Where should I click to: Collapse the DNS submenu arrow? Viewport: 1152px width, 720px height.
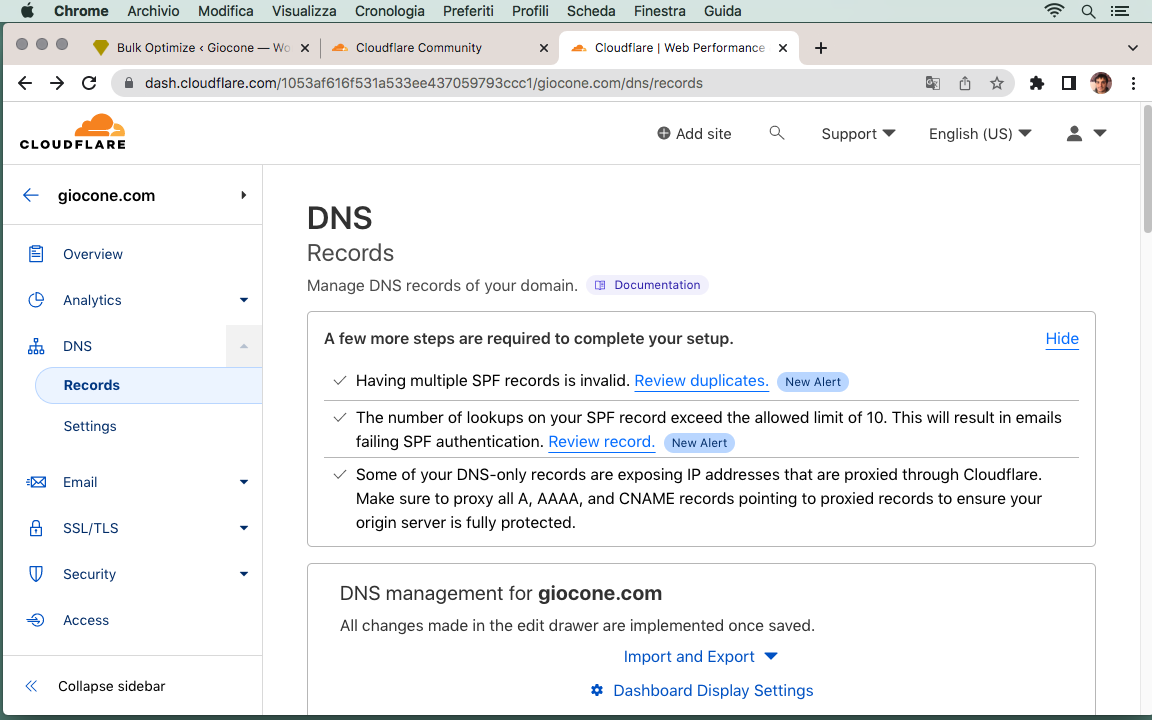pyautogui.click(x=244, y=346)
